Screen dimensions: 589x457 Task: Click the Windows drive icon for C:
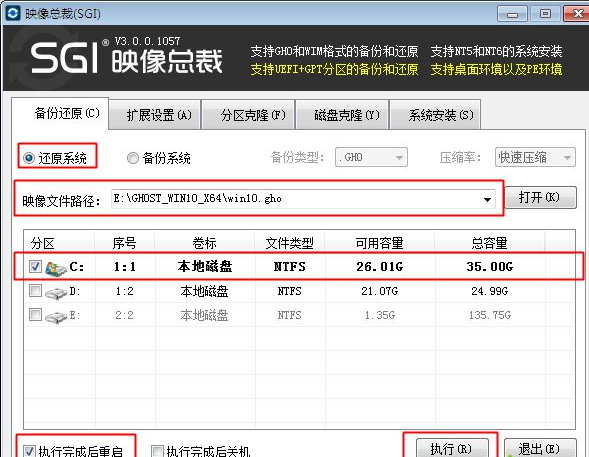coord(56,268)
